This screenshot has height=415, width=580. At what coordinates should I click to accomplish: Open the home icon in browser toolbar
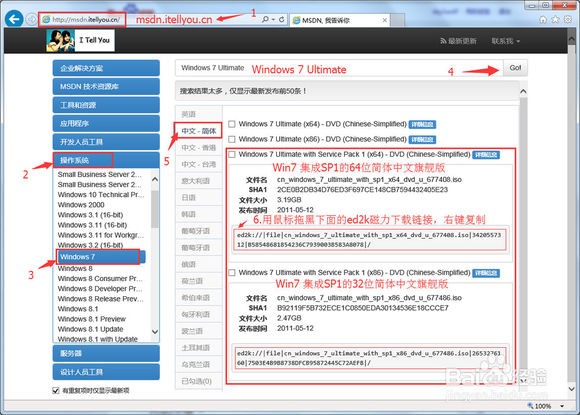tap(543, 20)
